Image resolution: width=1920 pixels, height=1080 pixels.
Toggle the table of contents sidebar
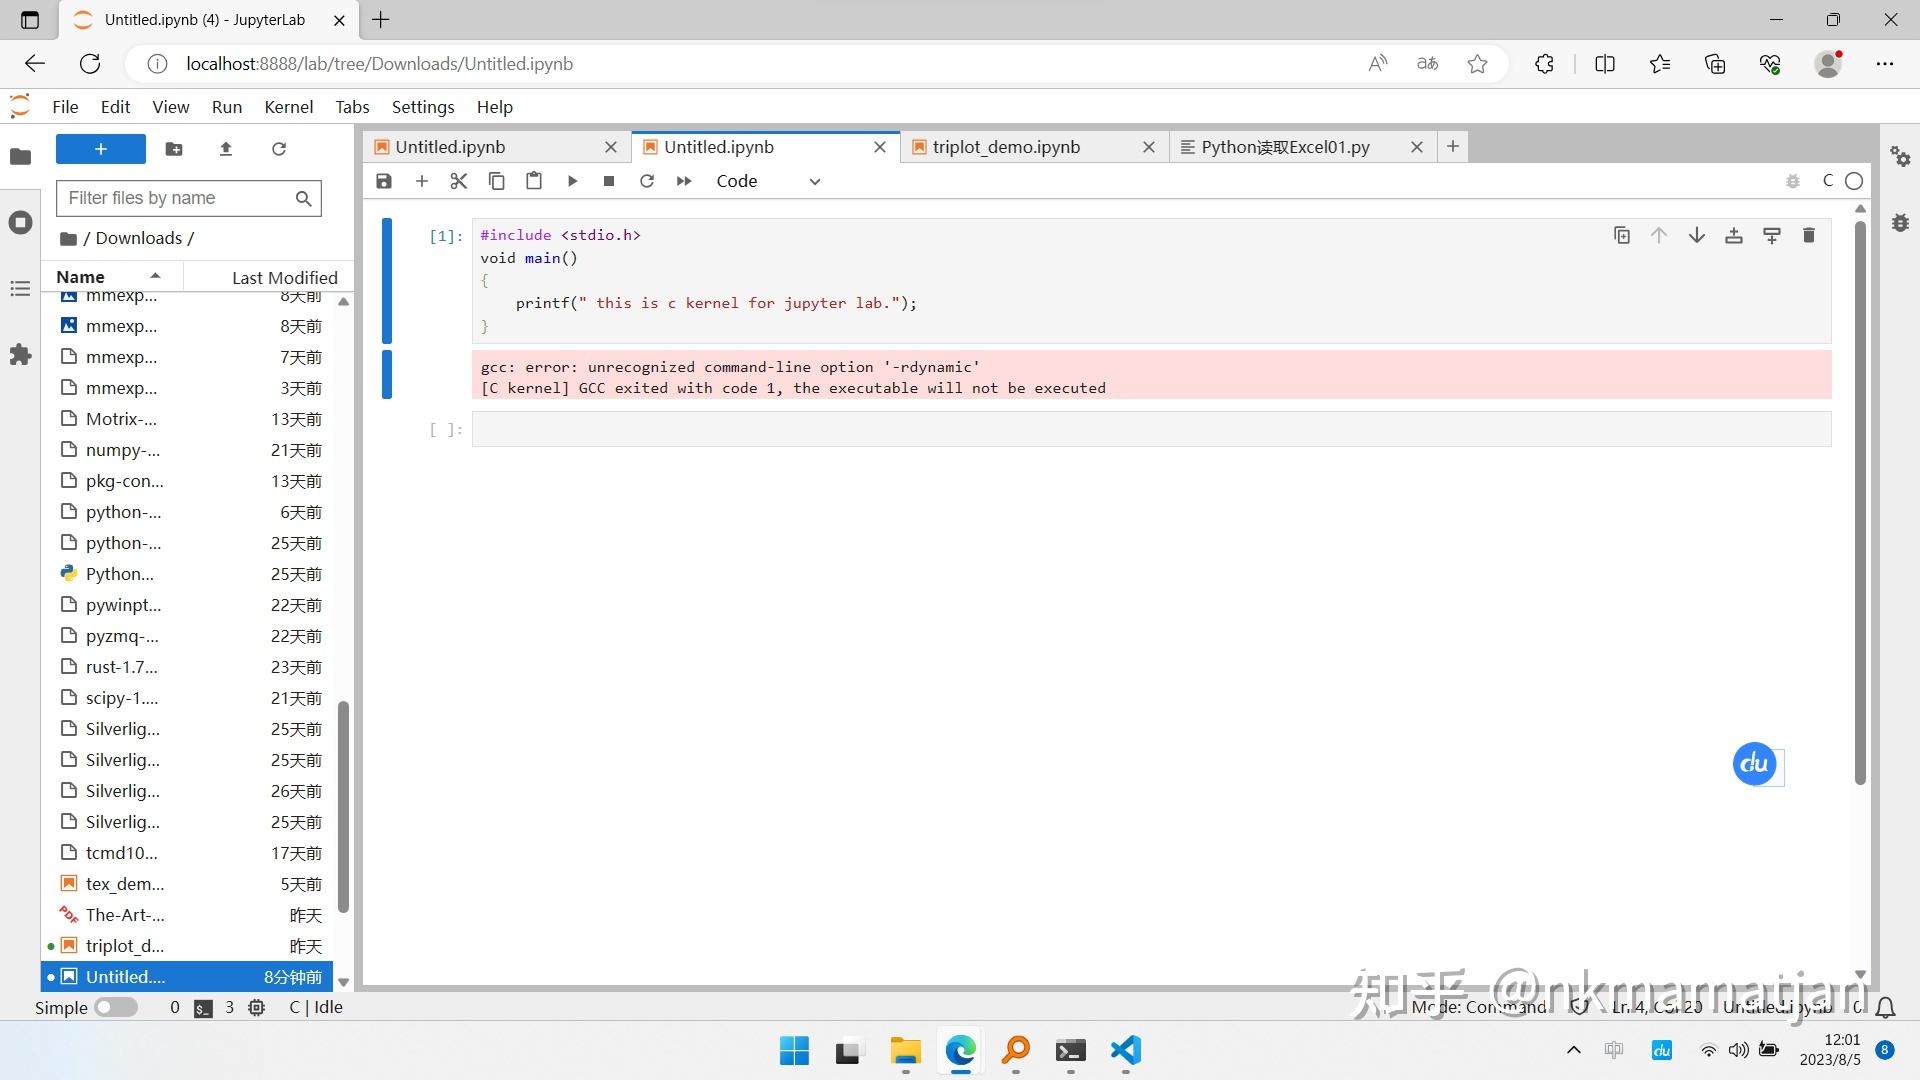[20, 289]
